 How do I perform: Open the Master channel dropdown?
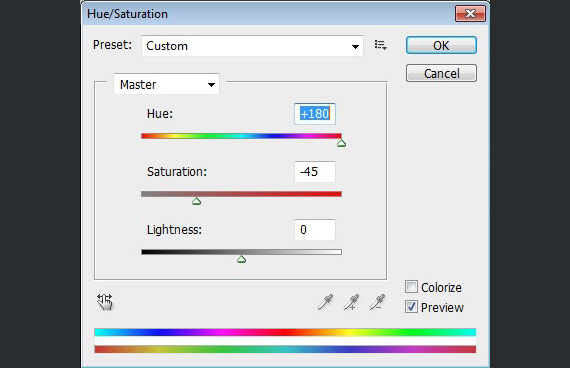(x=166, y=84)
